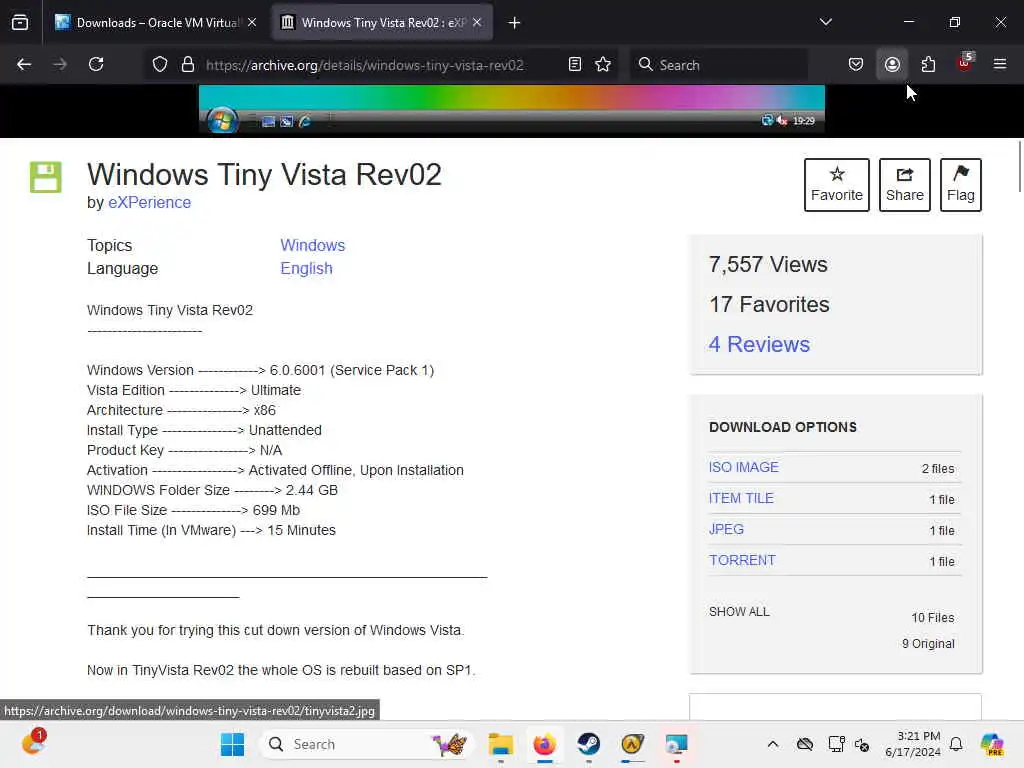1024x768 pixels.
Task: Open uBlock Origin extension icon
Action: pos(965,63)
